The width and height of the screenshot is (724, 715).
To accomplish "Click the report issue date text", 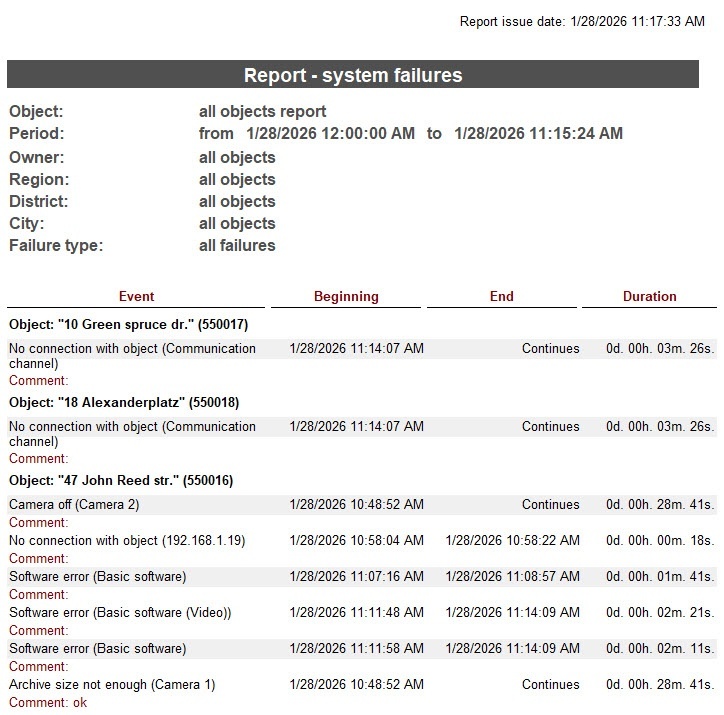I will tap(582, 21).
